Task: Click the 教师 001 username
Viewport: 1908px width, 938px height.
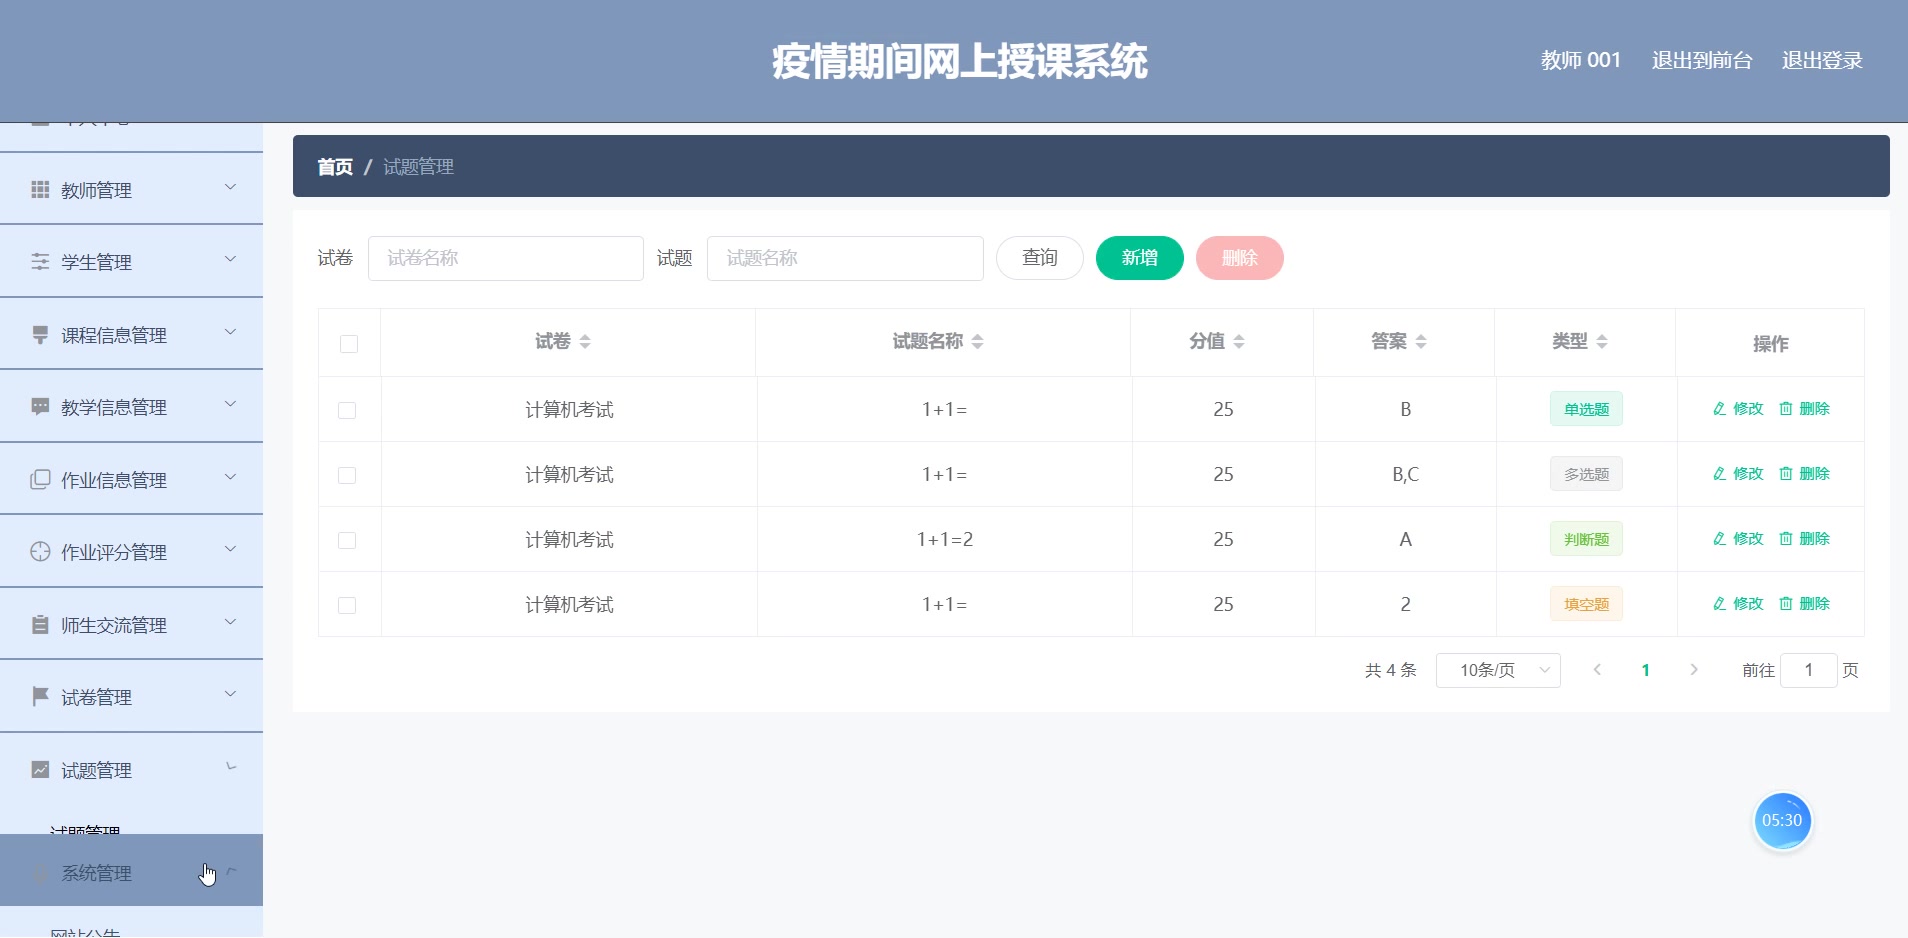Action: (x=1581, y=60)
